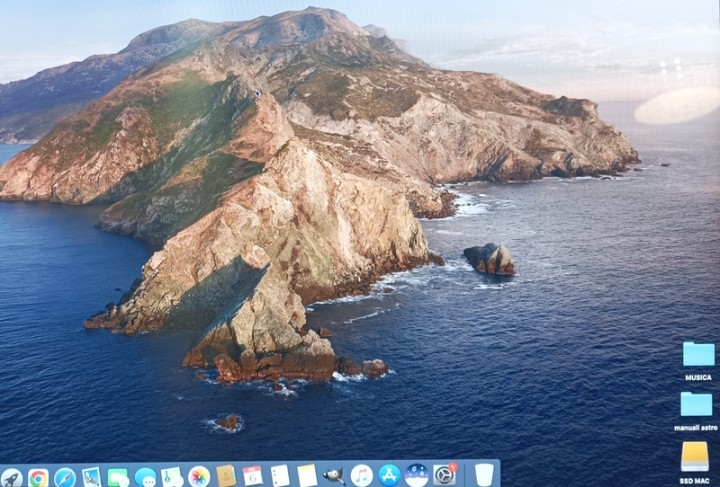Open the Music app in the dock
720x487 pixels.
362,475
